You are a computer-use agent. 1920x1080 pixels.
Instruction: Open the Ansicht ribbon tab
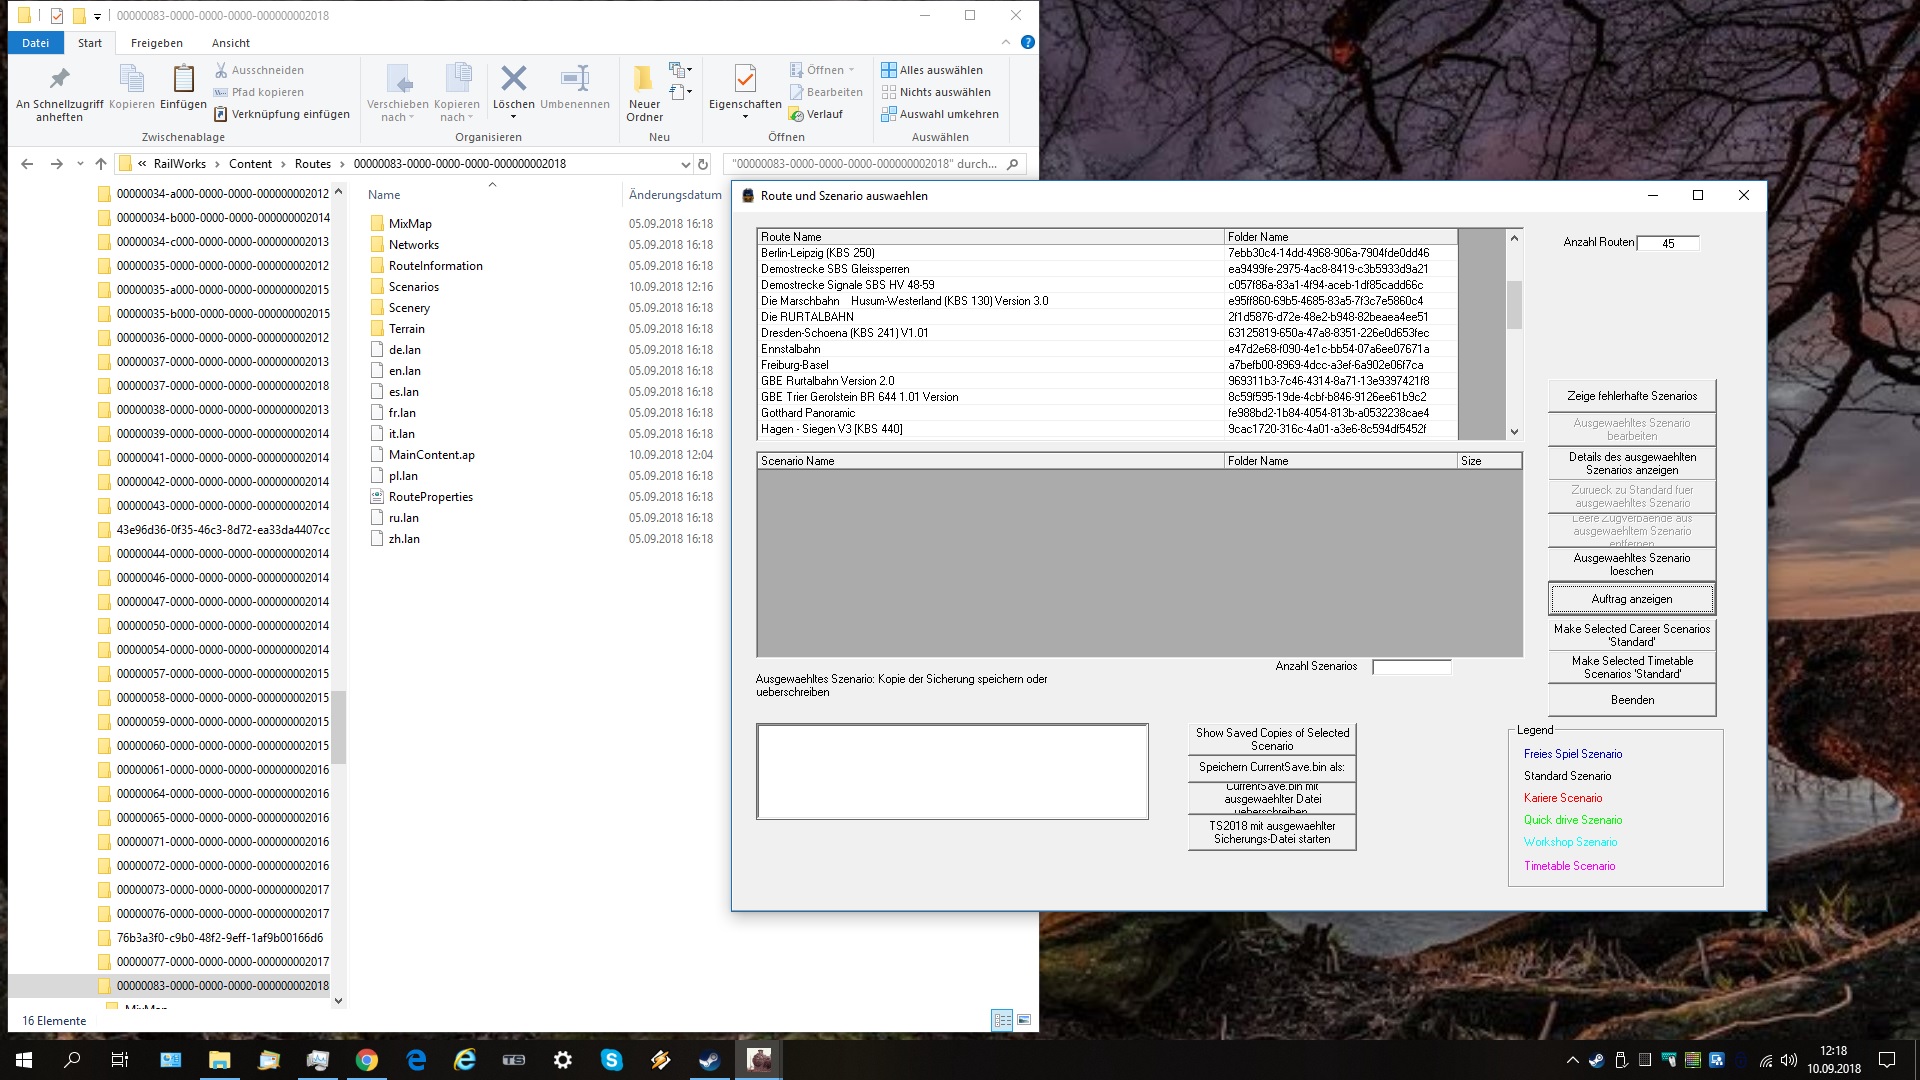click(x=230, y=43)
